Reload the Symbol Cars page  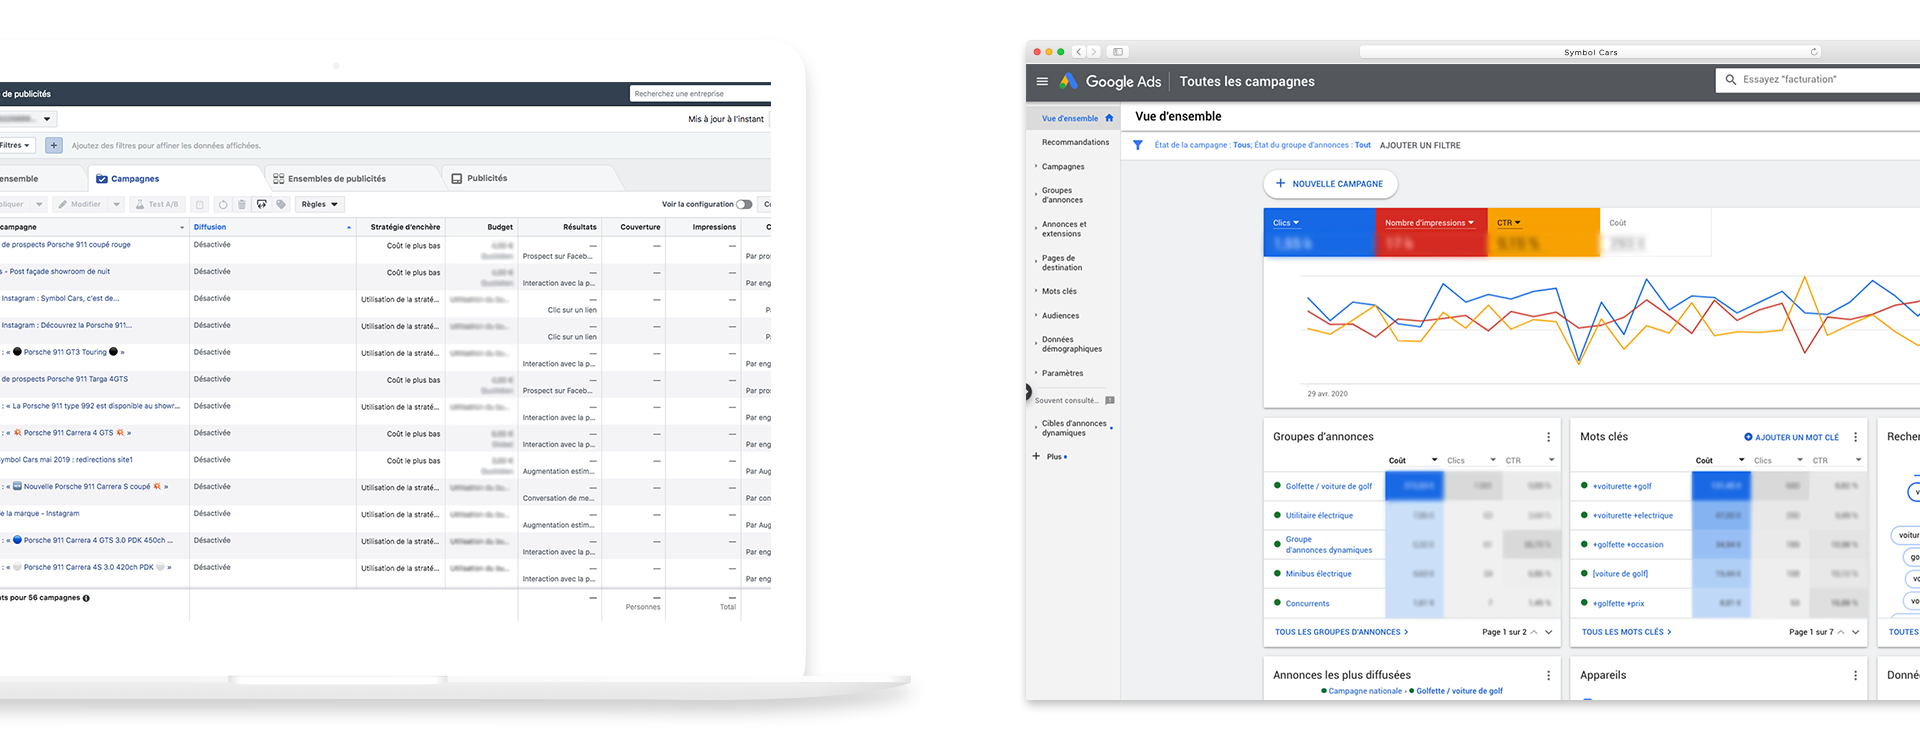click(1814, 52)
